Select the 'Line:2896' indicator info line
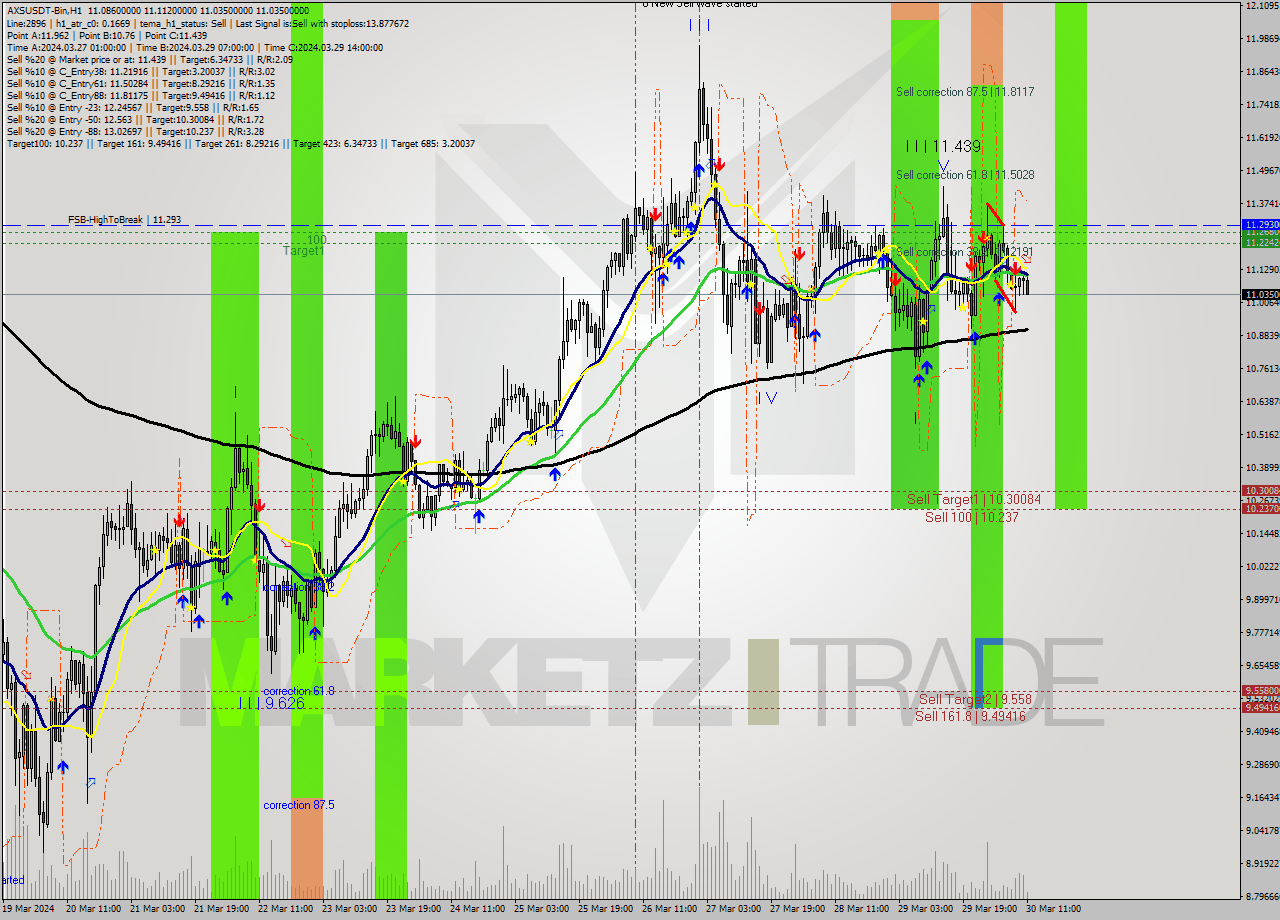This screenshot has height=920, width=1280. point(208,23)
